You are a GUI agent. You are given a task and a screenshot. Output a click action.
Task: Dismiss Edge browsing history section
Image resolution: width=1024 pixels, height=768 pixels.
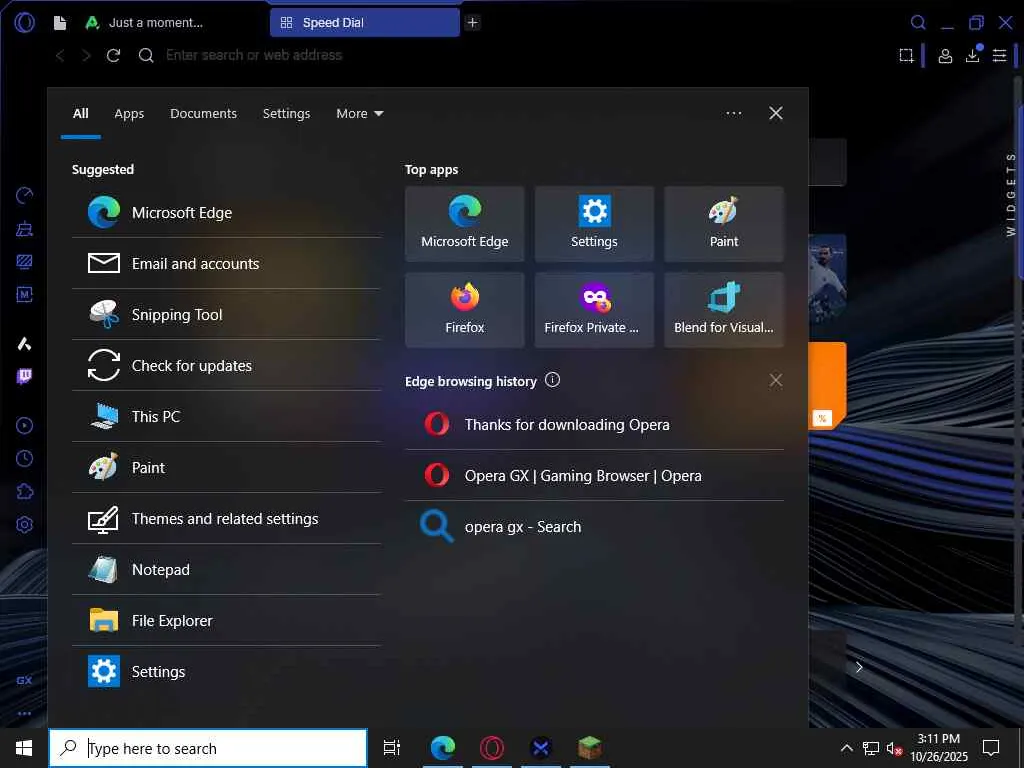775,380
